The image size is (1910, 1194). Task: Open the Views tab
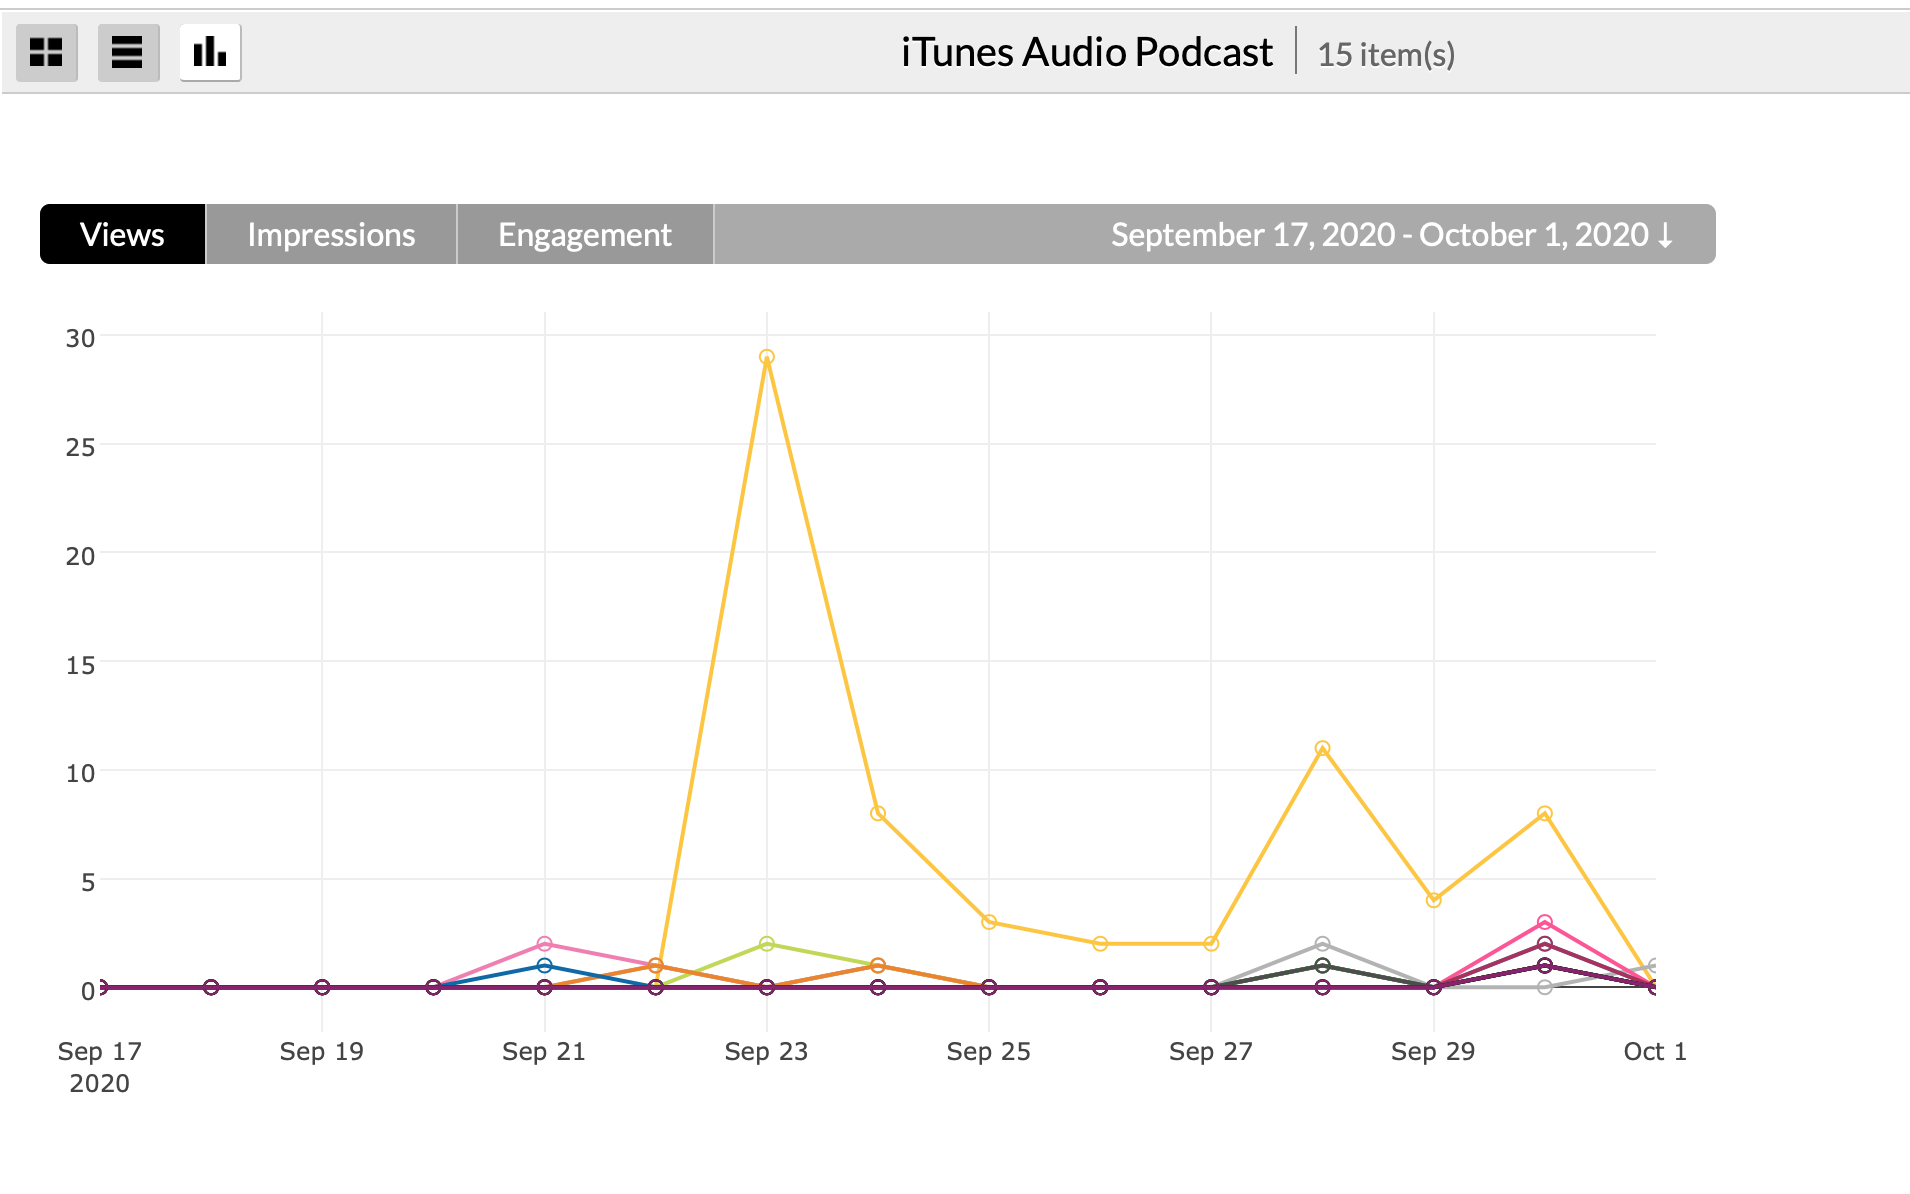point(122,235)
